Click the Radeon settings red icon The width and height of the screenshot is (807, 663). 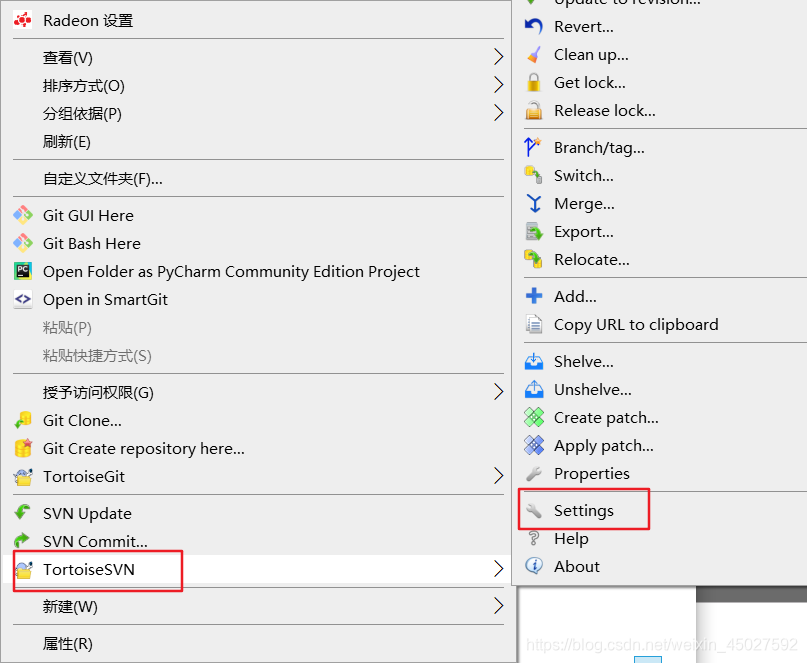click(23, 21)
